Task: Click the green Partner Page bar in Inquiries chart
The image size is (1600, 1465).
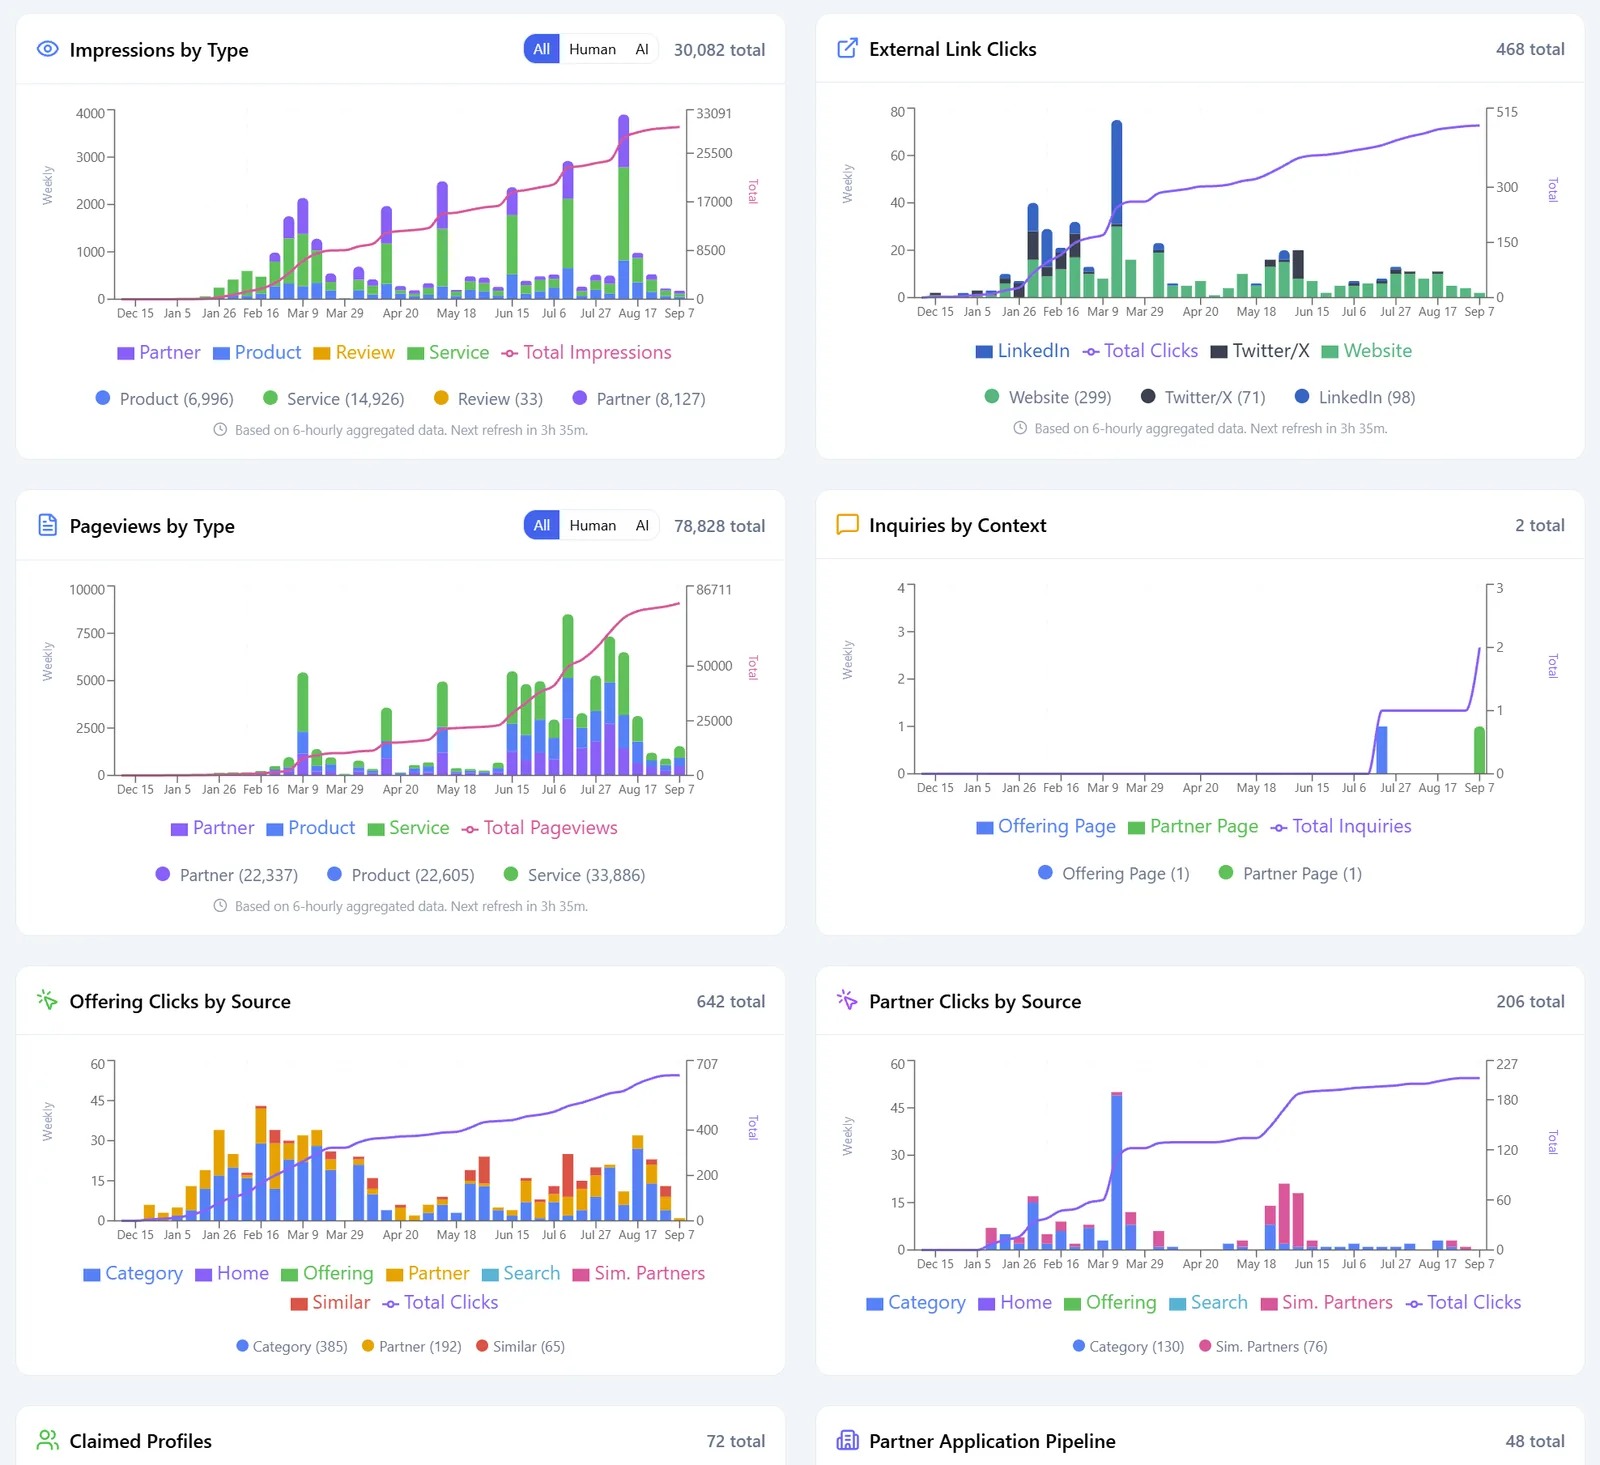Action: [x=1479, y=750]
